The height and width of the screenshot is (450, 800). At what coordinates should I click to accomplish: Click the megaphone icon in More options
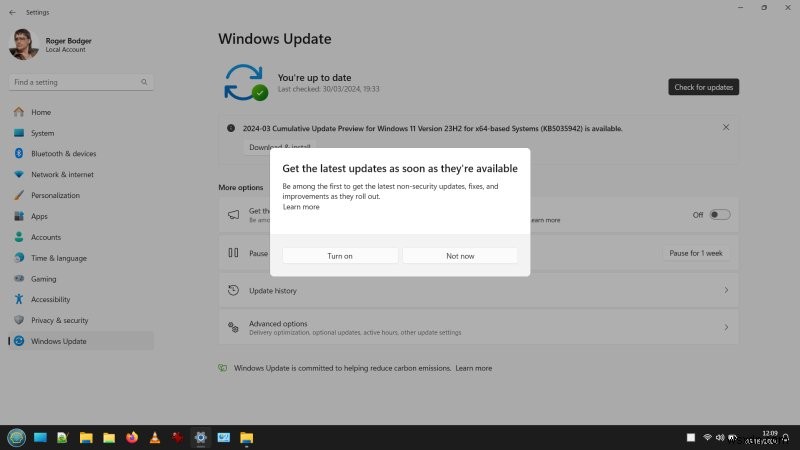point(233,215)
